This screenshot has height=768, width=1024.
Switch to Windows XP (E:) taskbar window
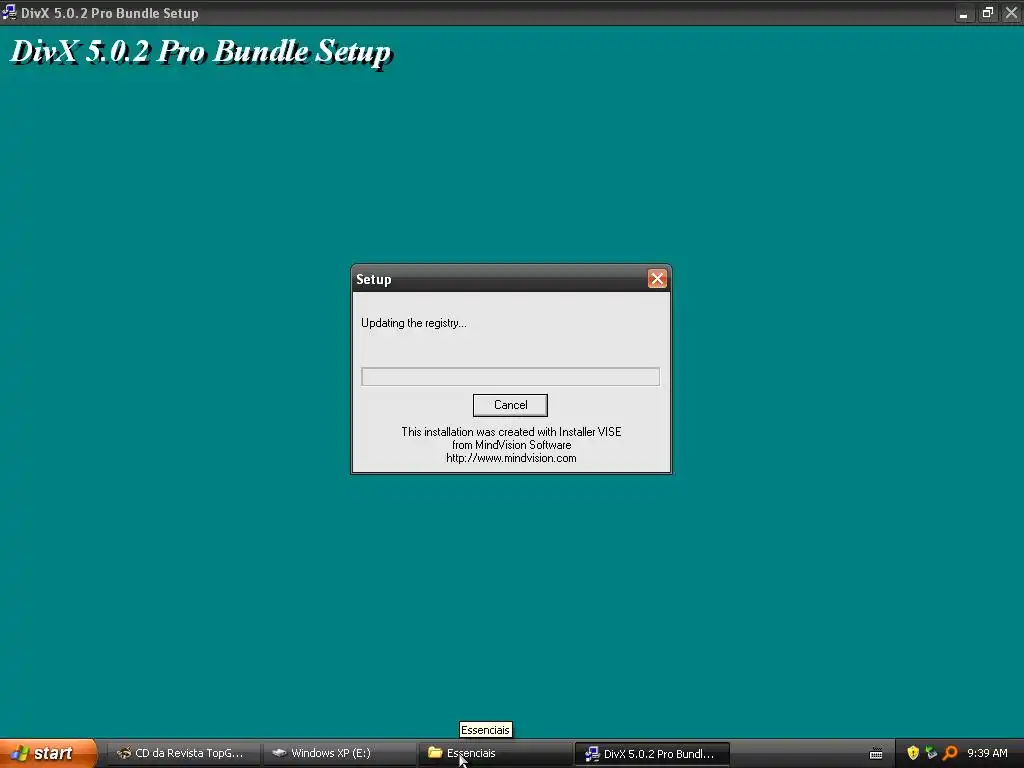(338, 753)
